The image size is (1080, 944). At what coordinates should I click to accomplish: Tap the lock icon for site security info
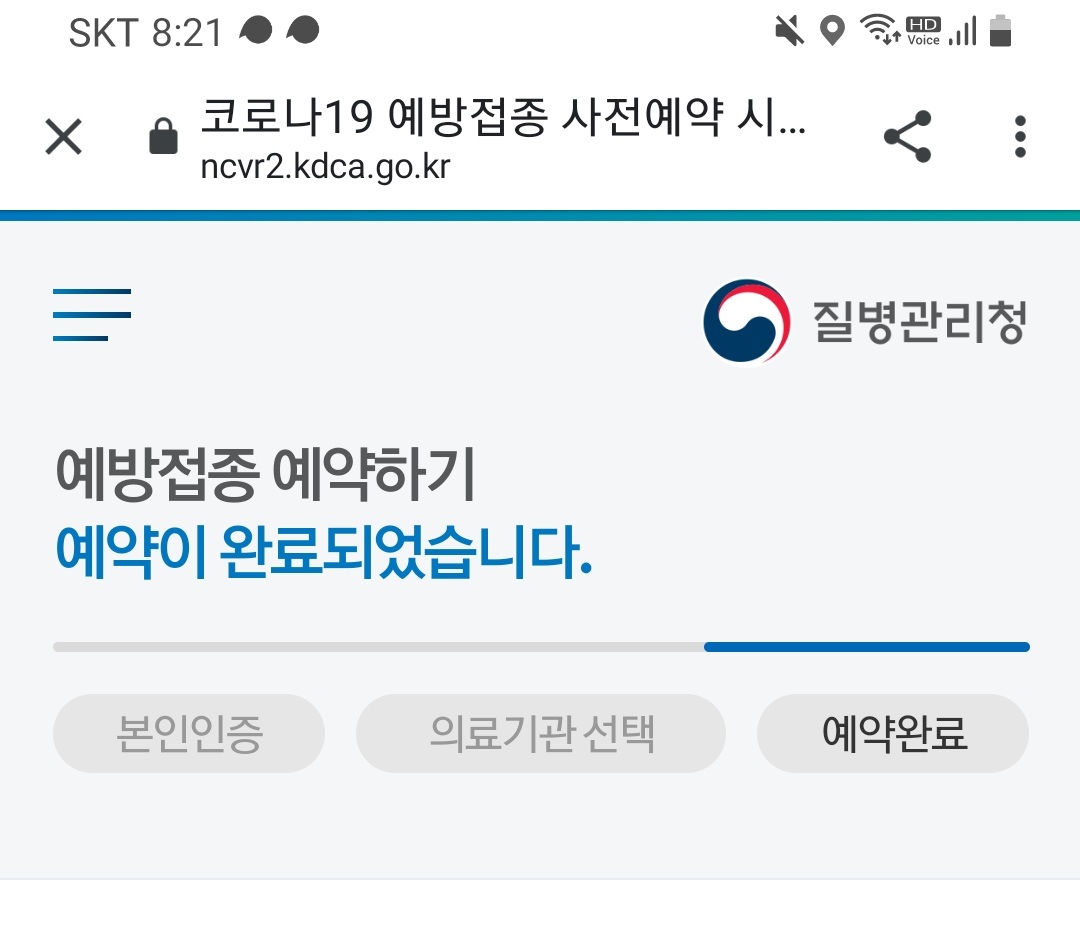163,136
